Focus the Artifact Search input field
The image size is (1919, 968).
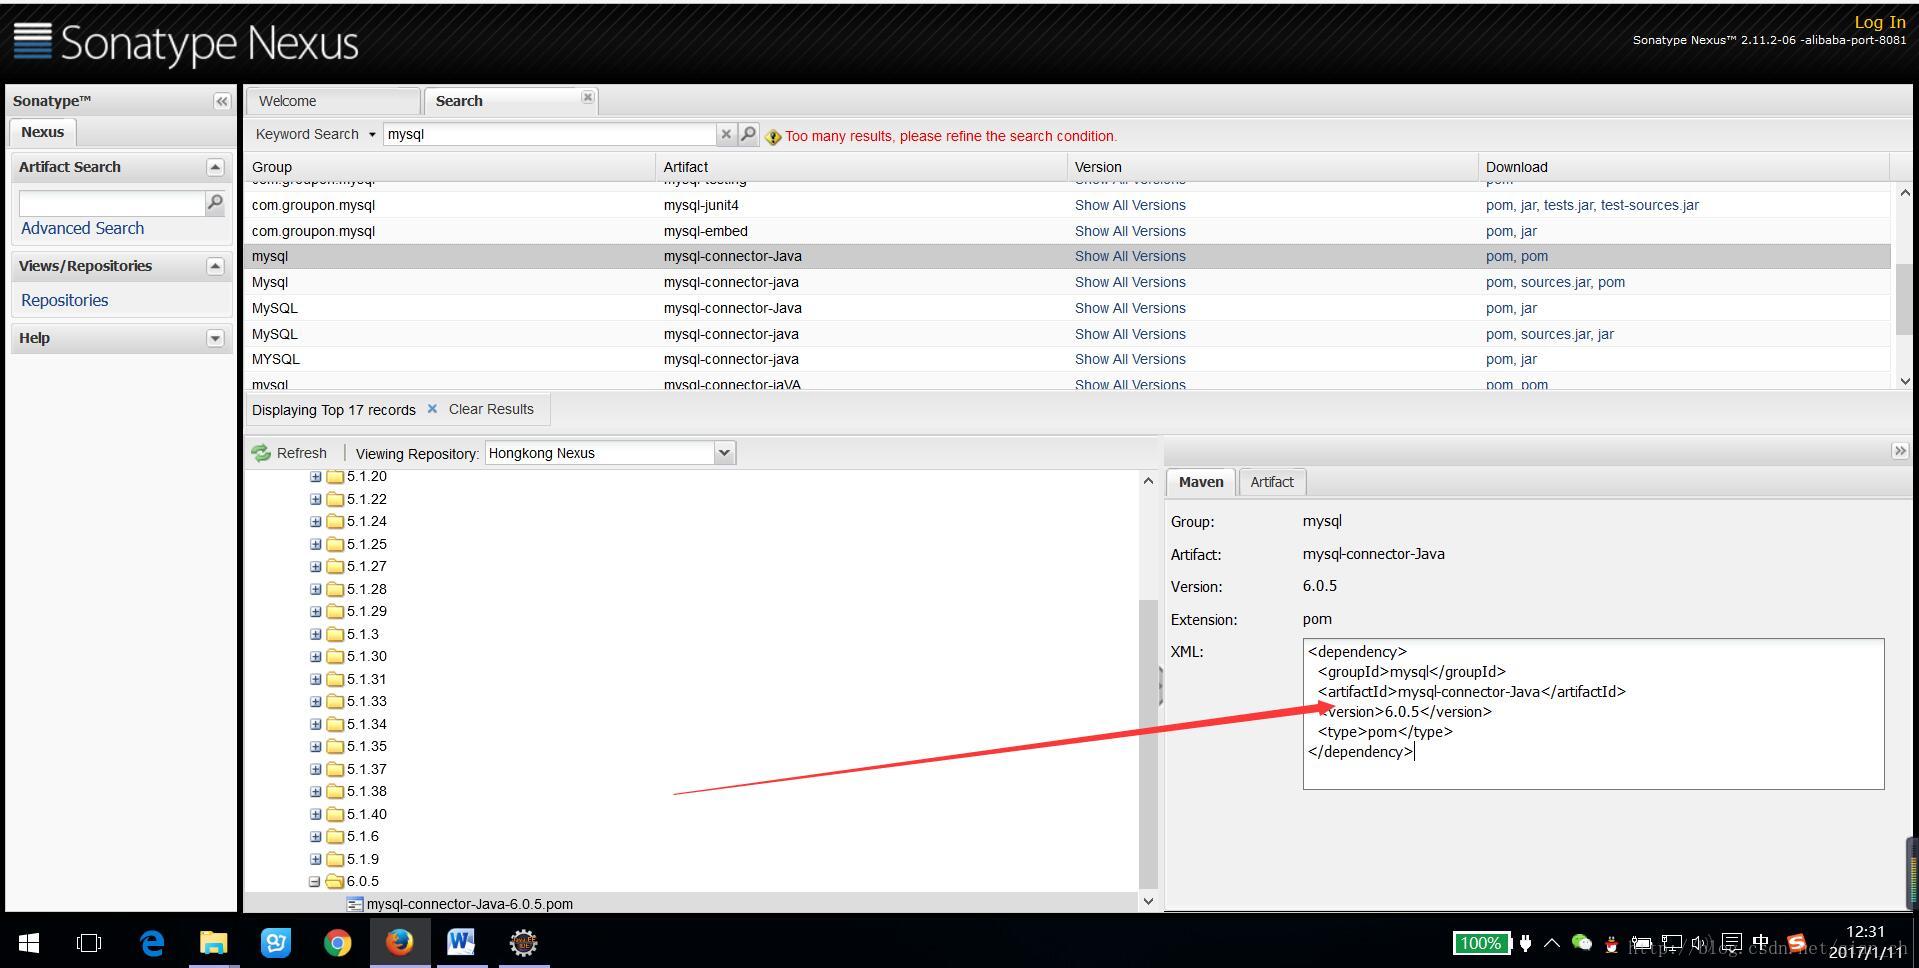[112, 203]
